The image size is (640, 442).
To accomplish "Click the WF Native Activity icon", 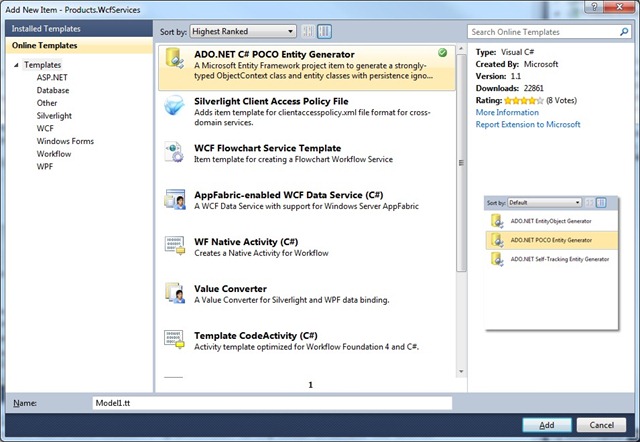I will 175,245.
